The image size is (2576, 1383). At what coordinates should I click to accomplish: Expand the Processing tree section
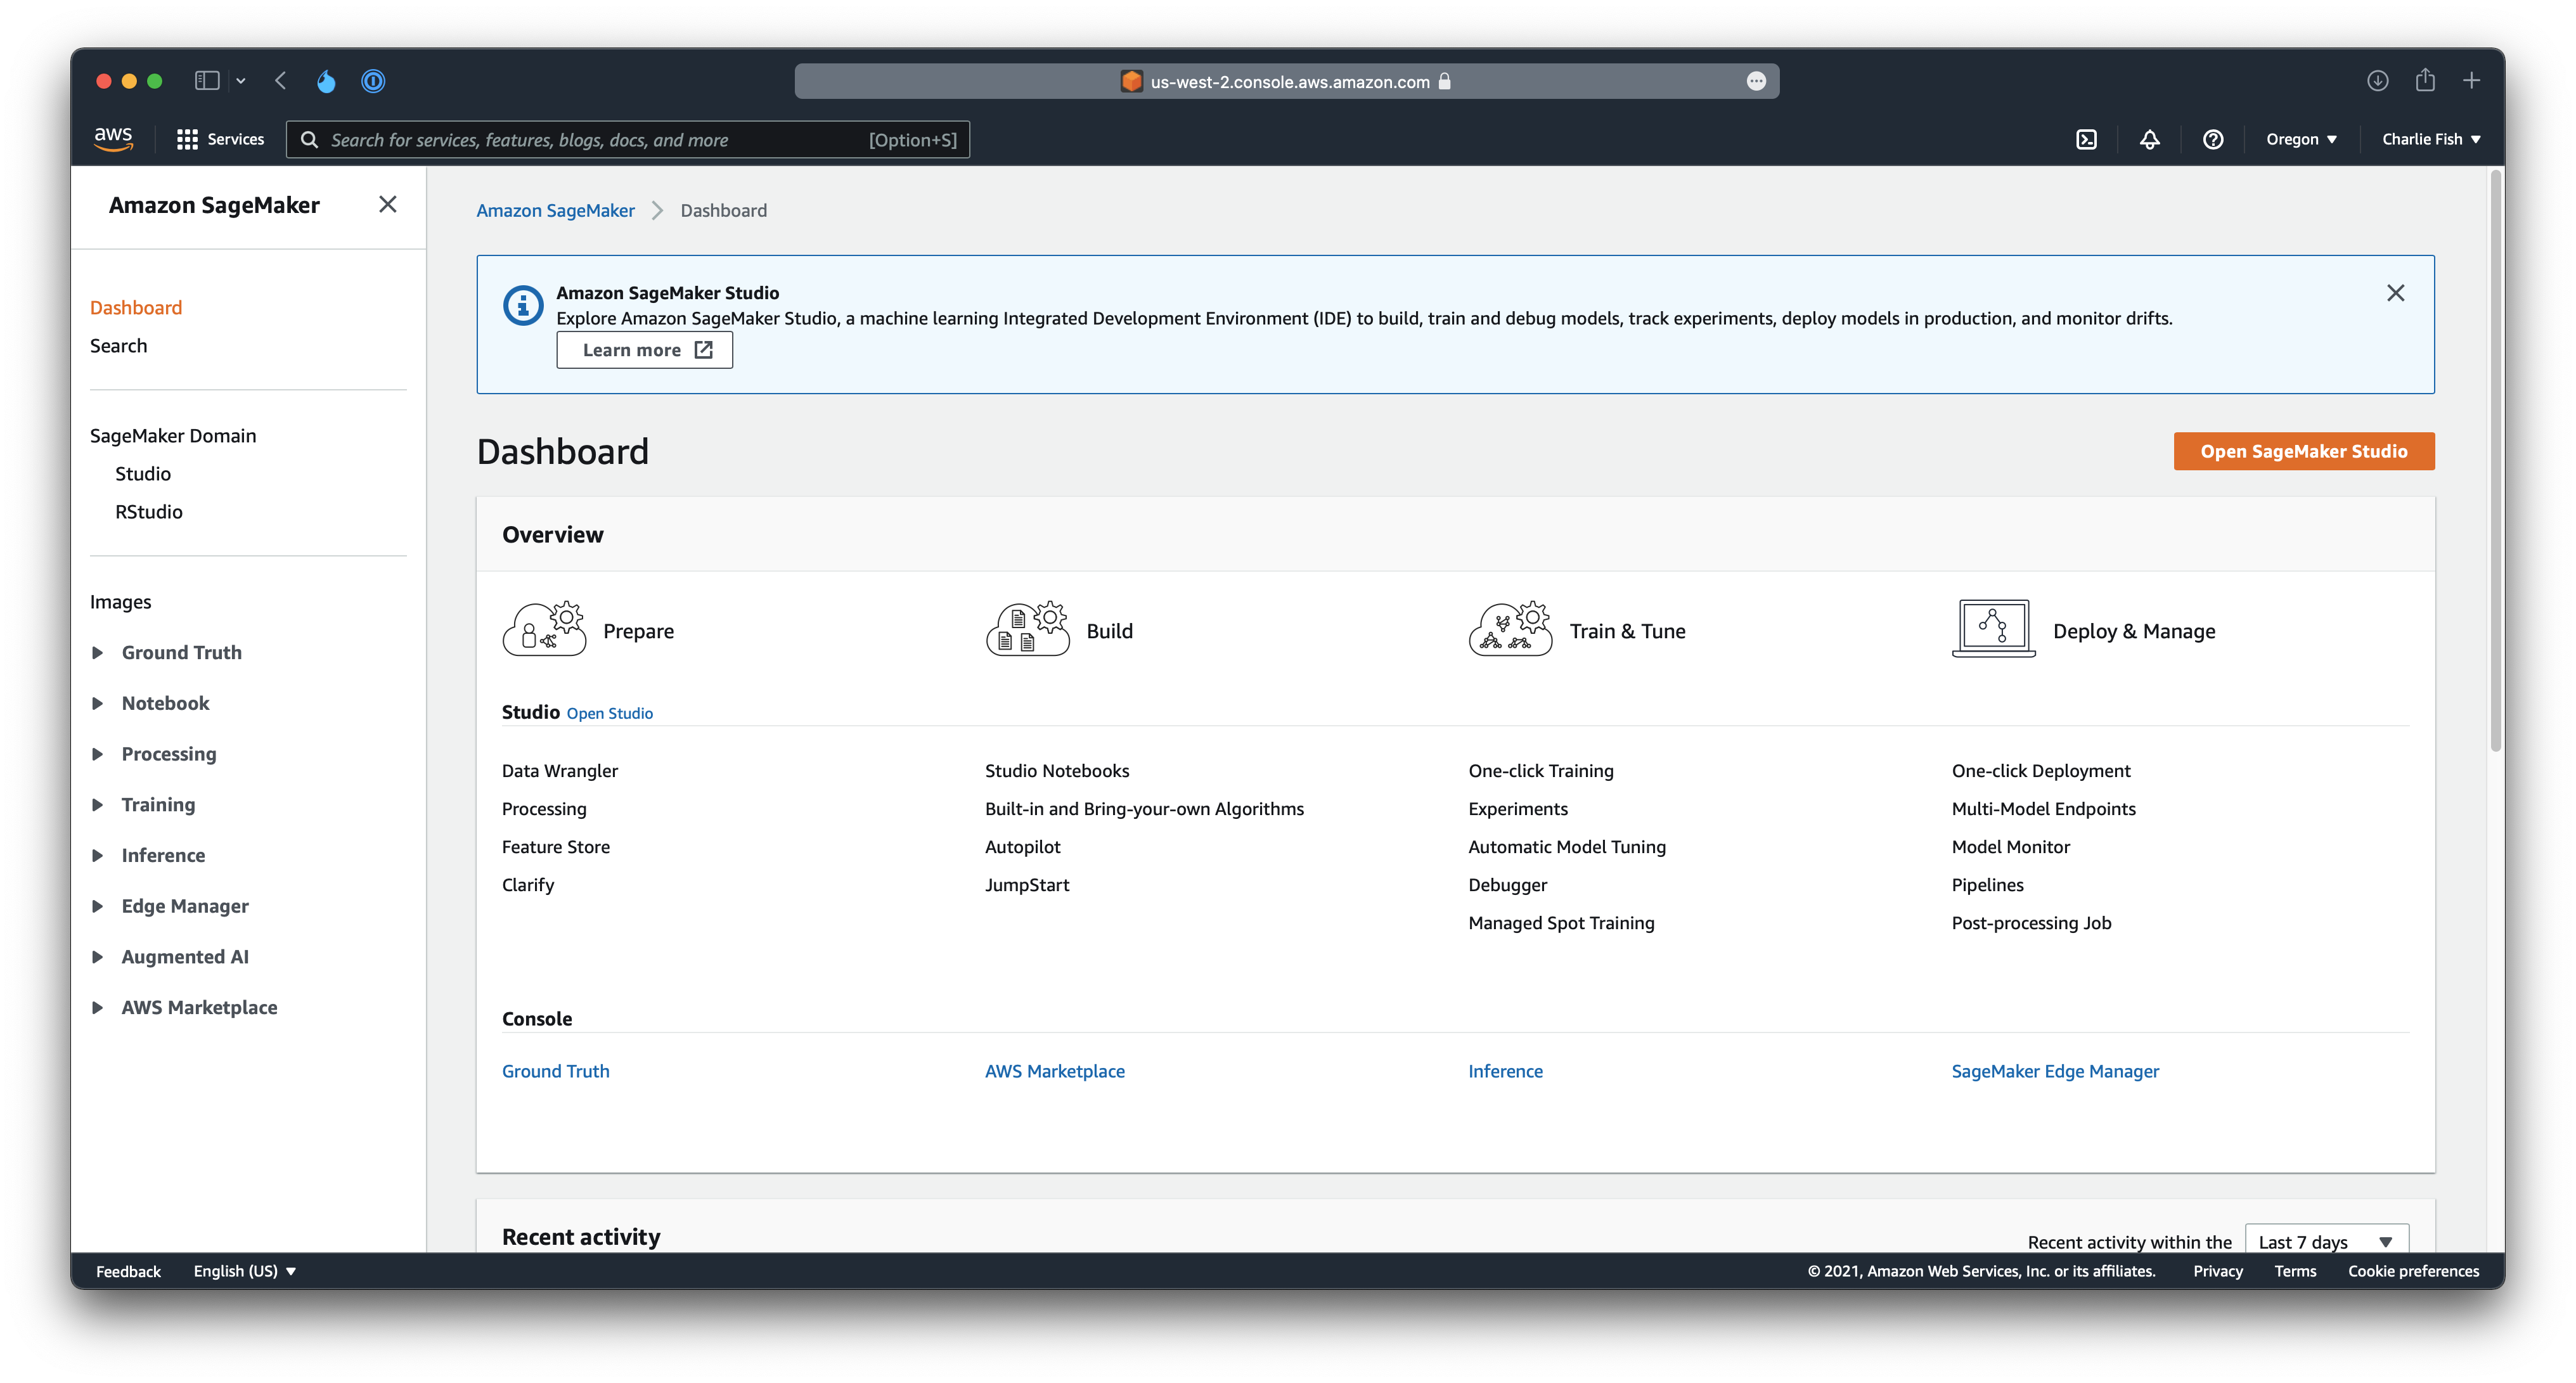(x=98, y=754)
